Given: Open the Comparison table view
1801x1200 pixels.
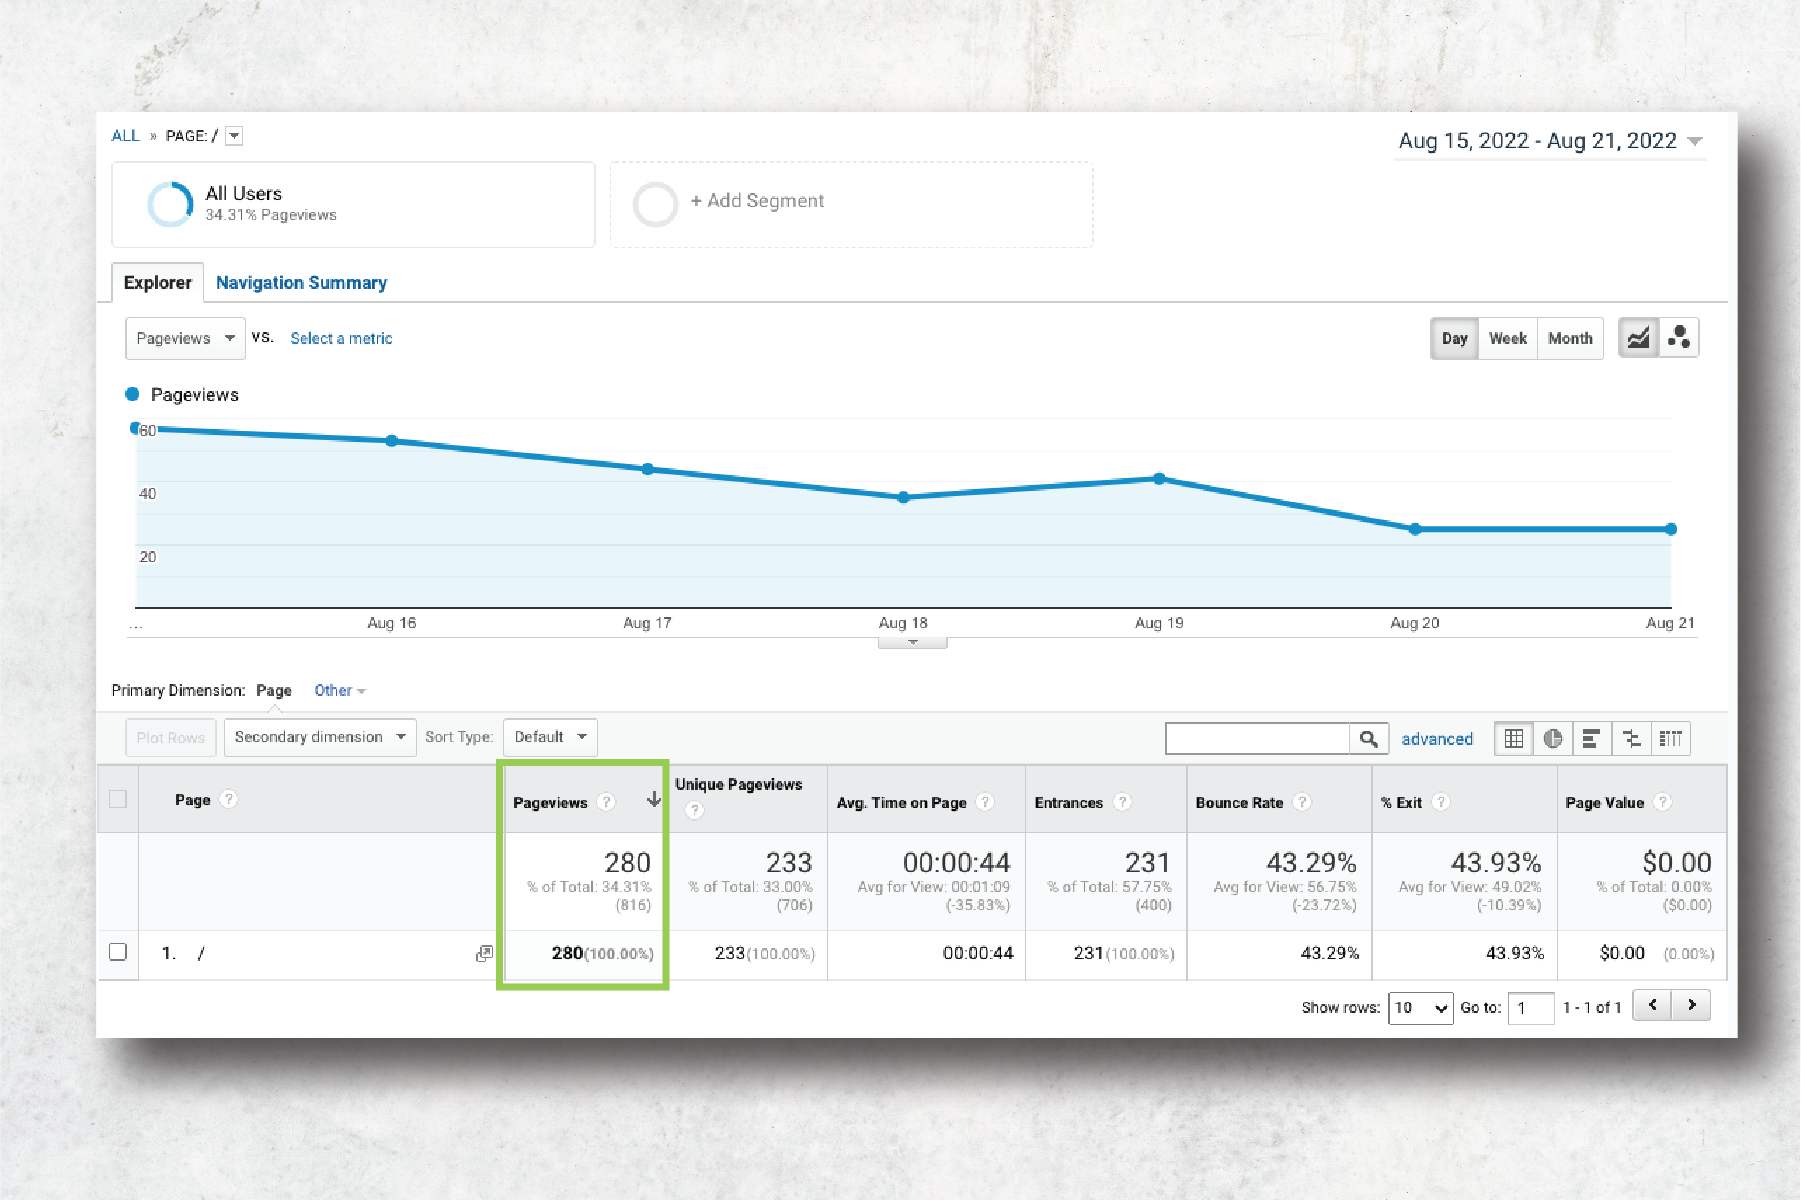Looking at the screenshot, I should tap(1631, 738).
